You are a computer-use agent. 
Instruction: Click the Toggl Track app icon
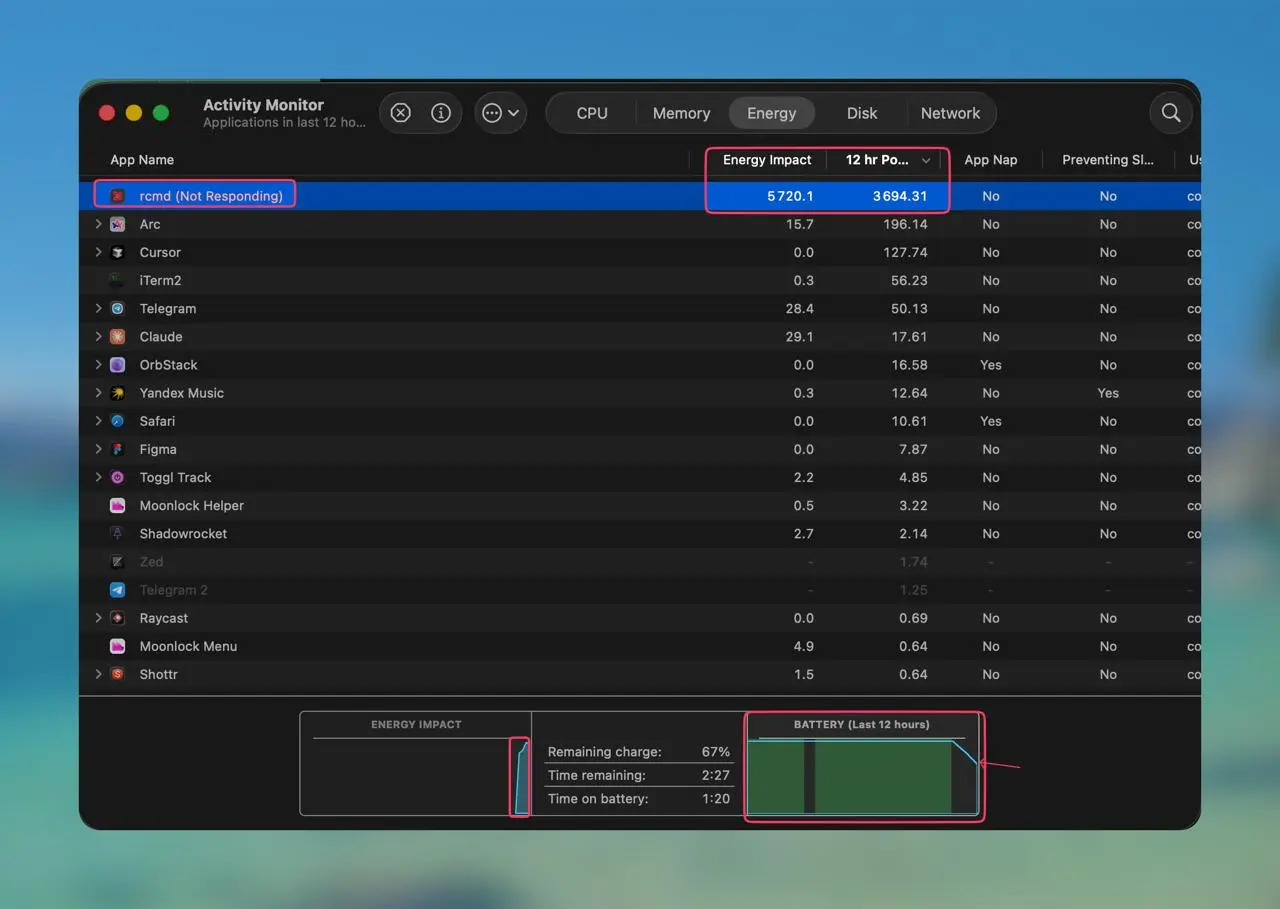118,477
